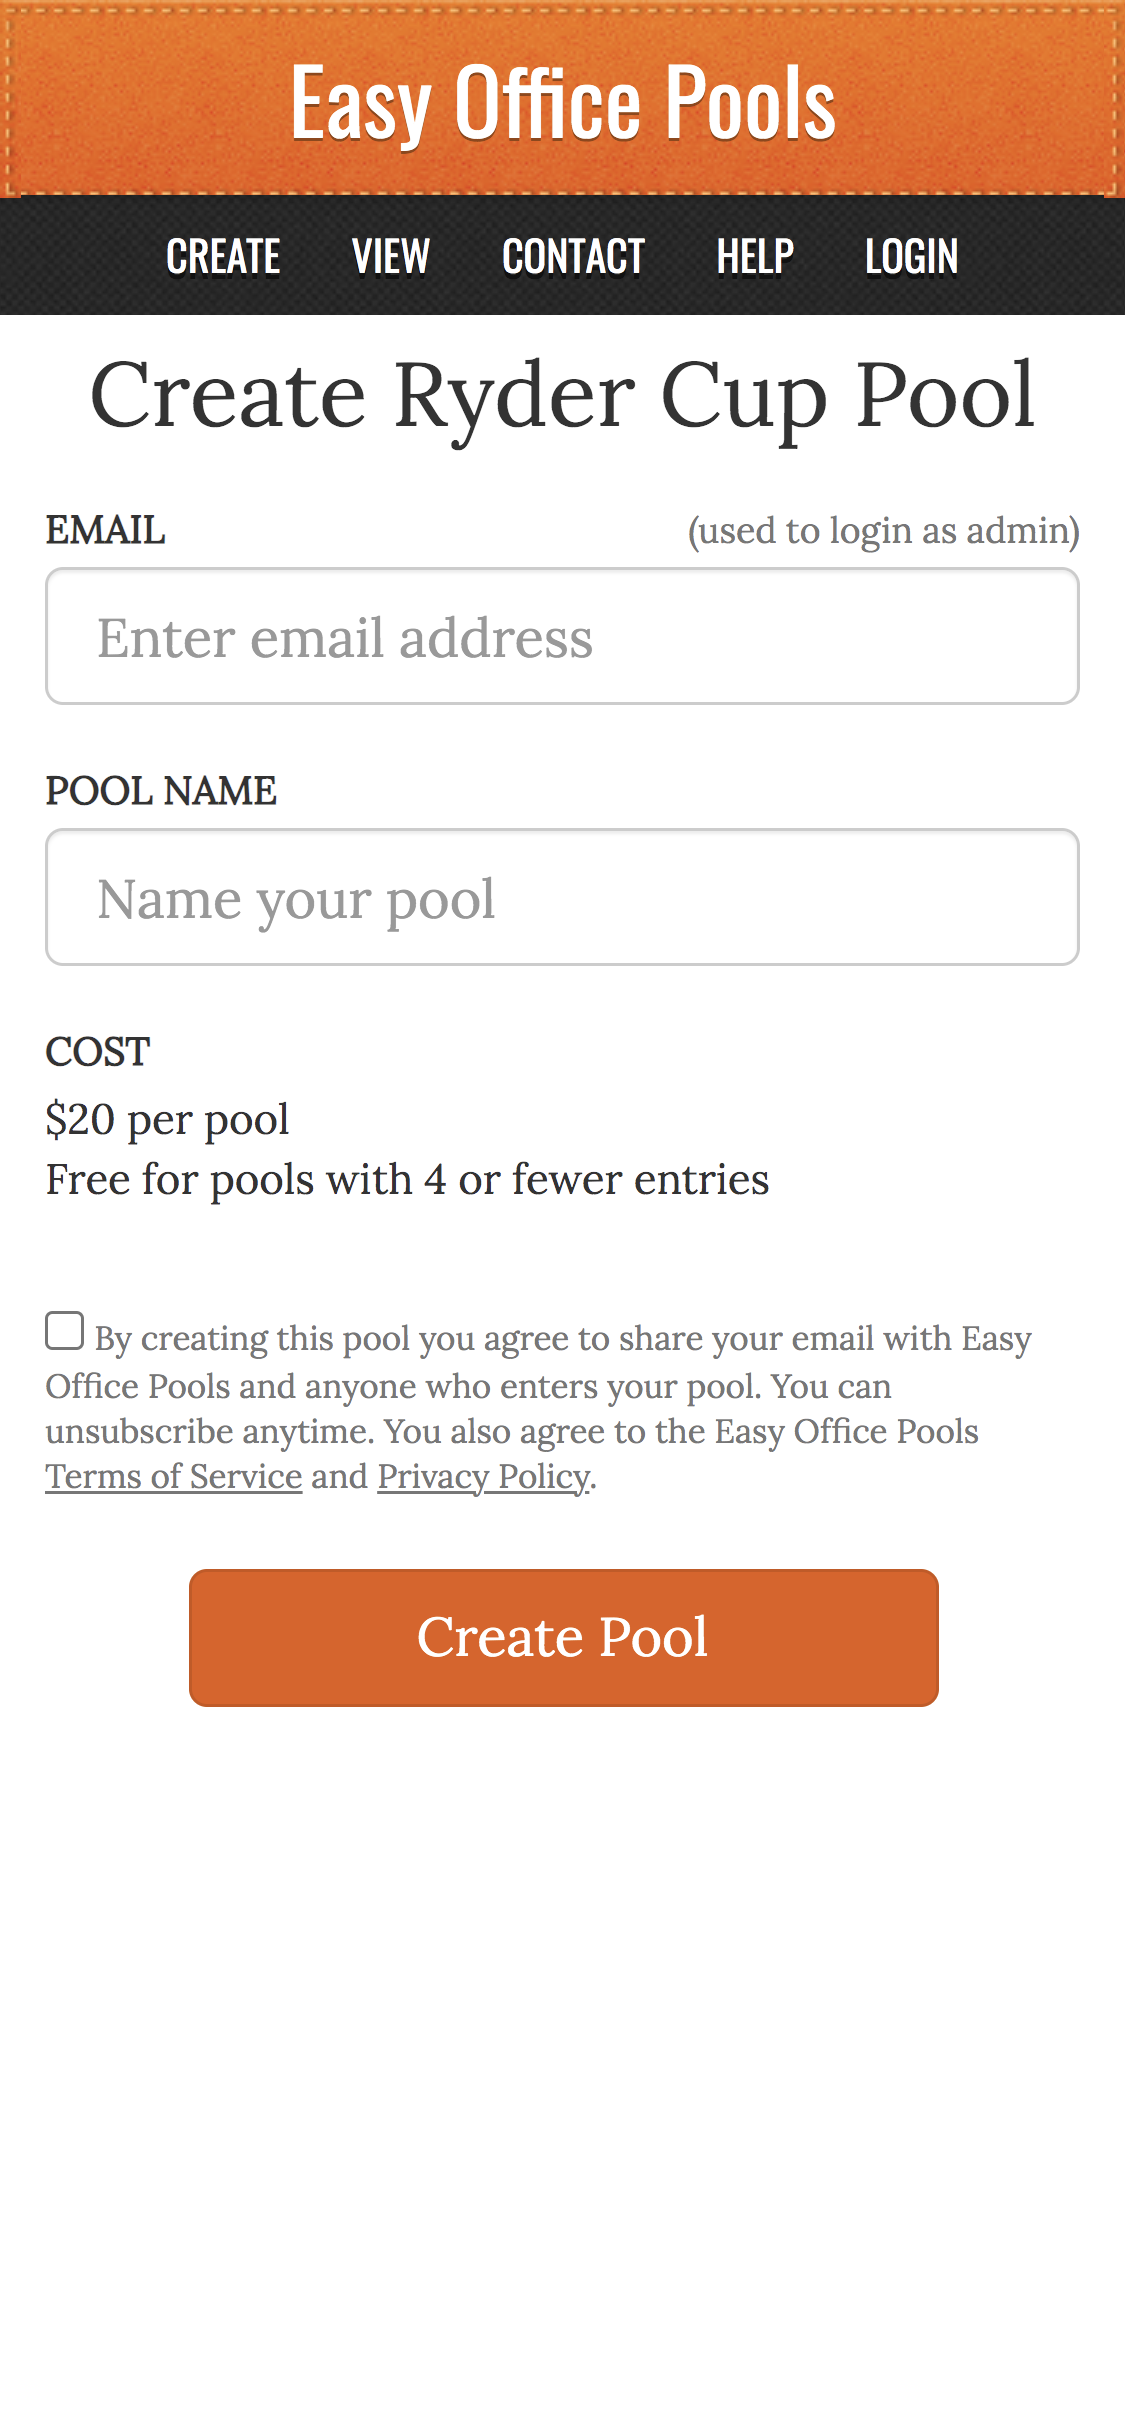Viewport: 1125px width, 2435px height.
Task: Open the Terms of Service link
Action: [x=174, y=1477]
